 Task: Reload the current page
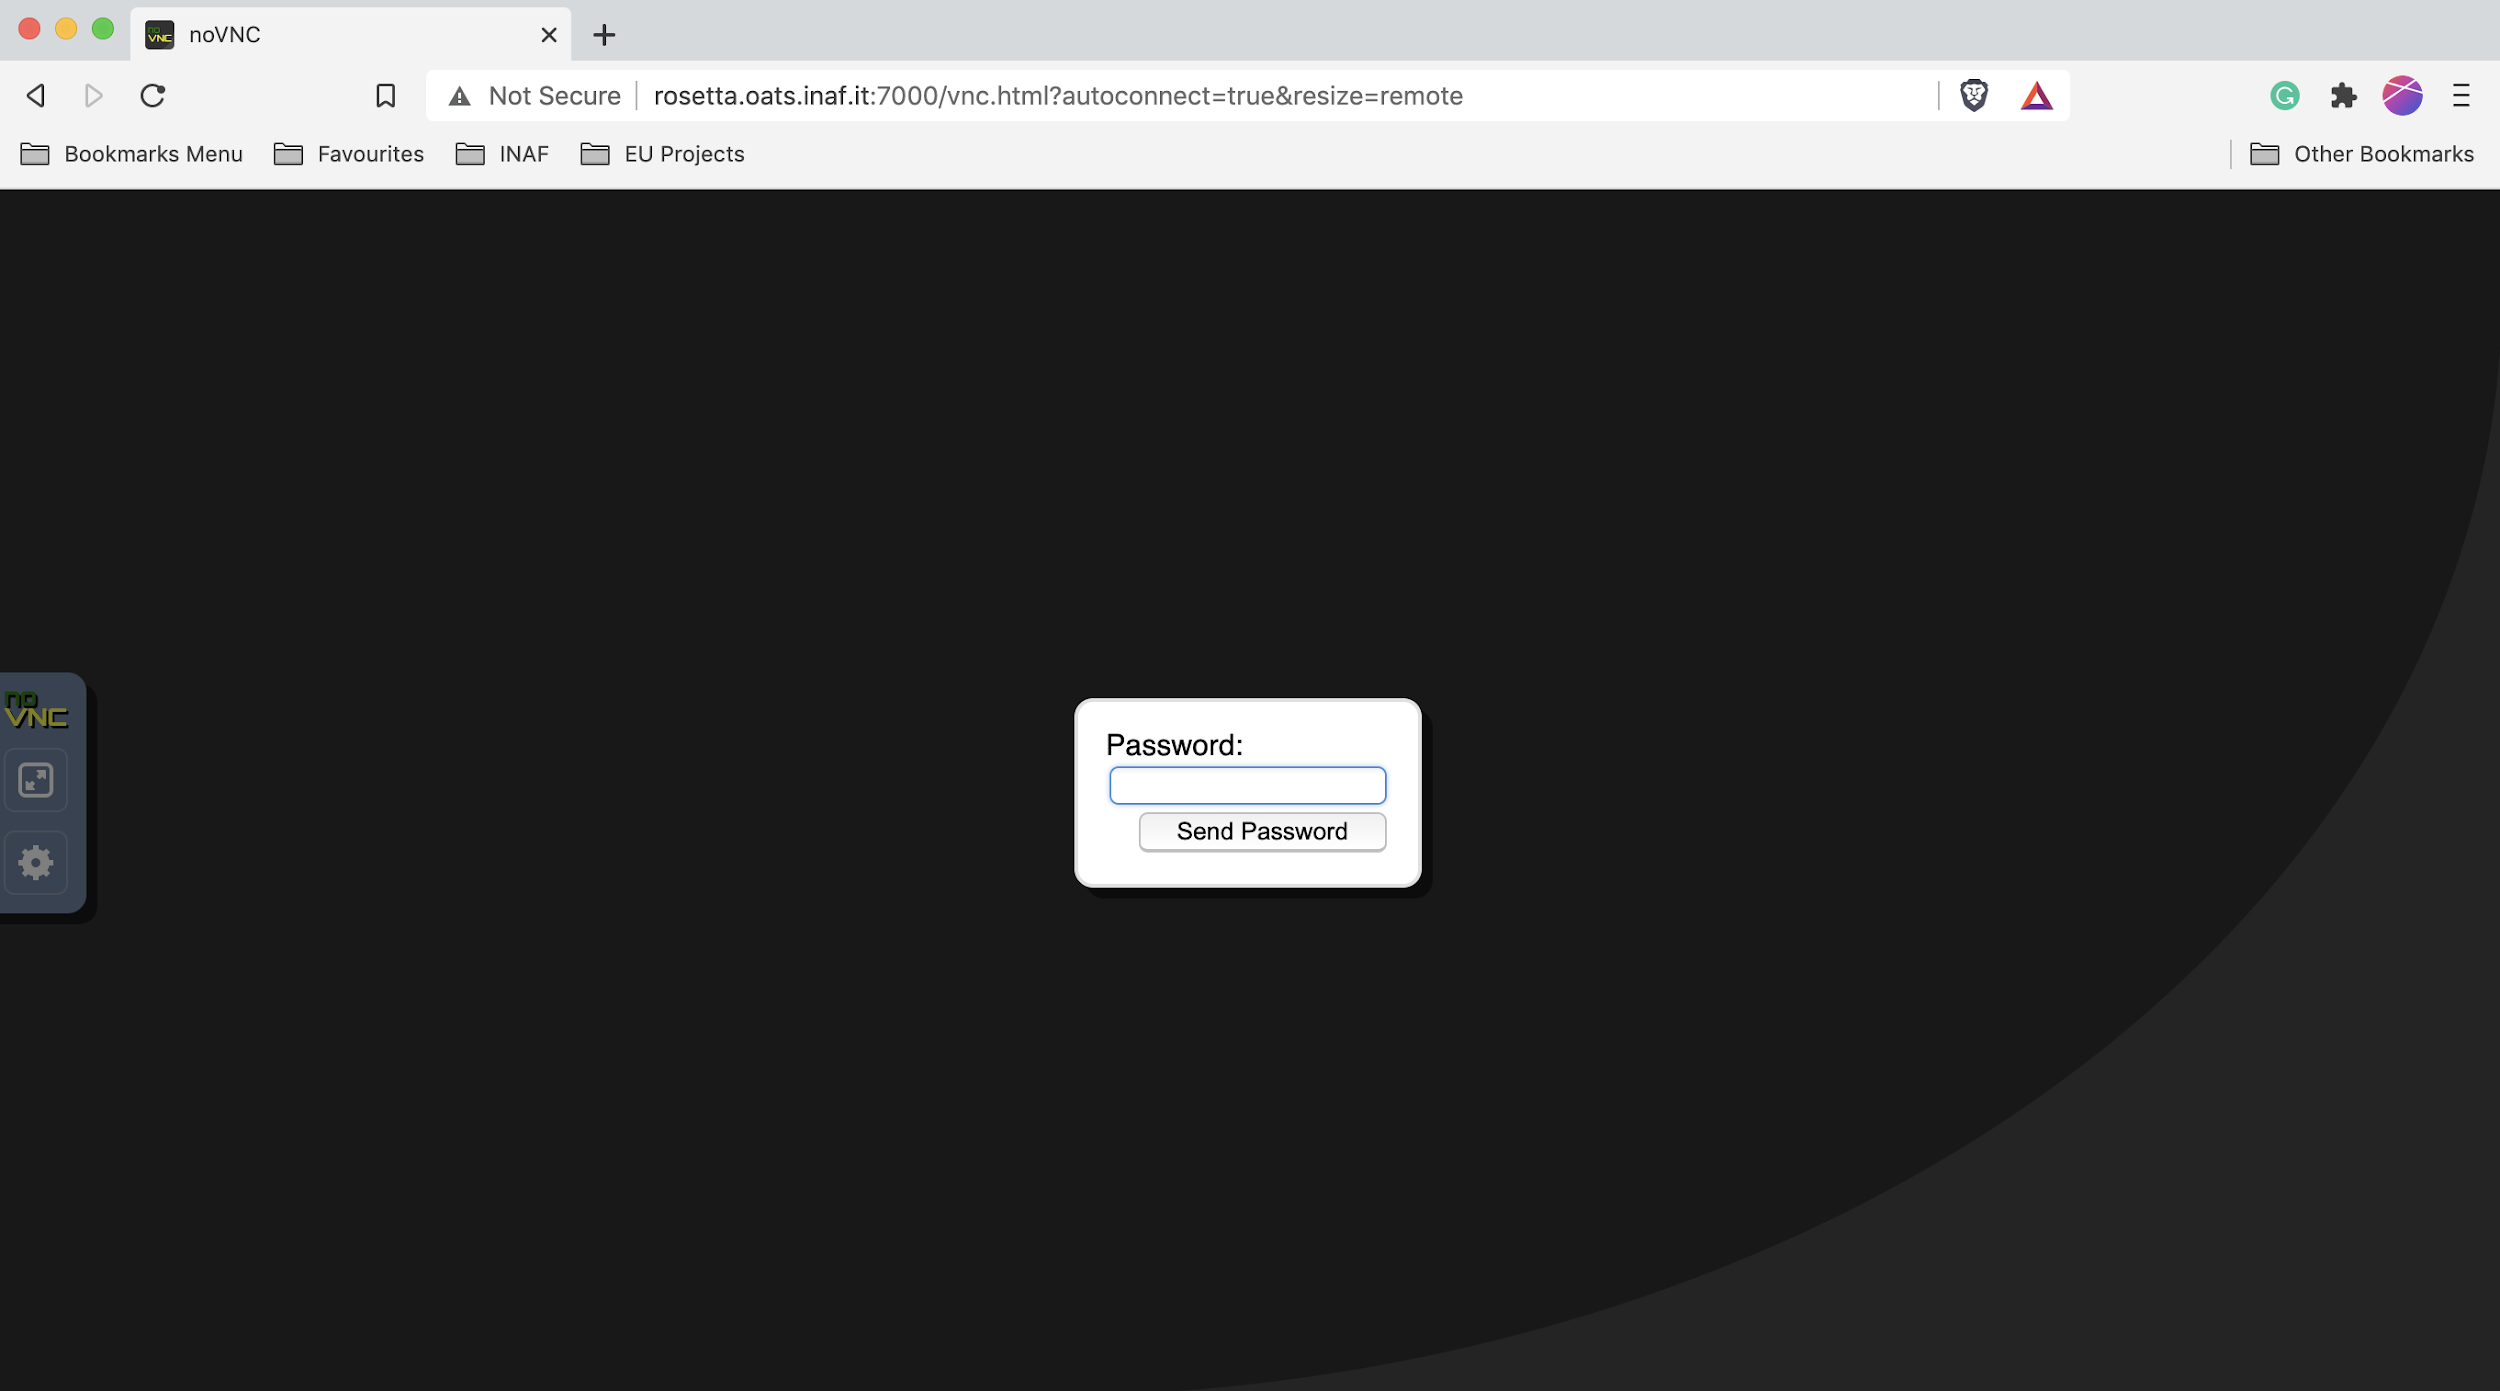(x=152, y=96)
